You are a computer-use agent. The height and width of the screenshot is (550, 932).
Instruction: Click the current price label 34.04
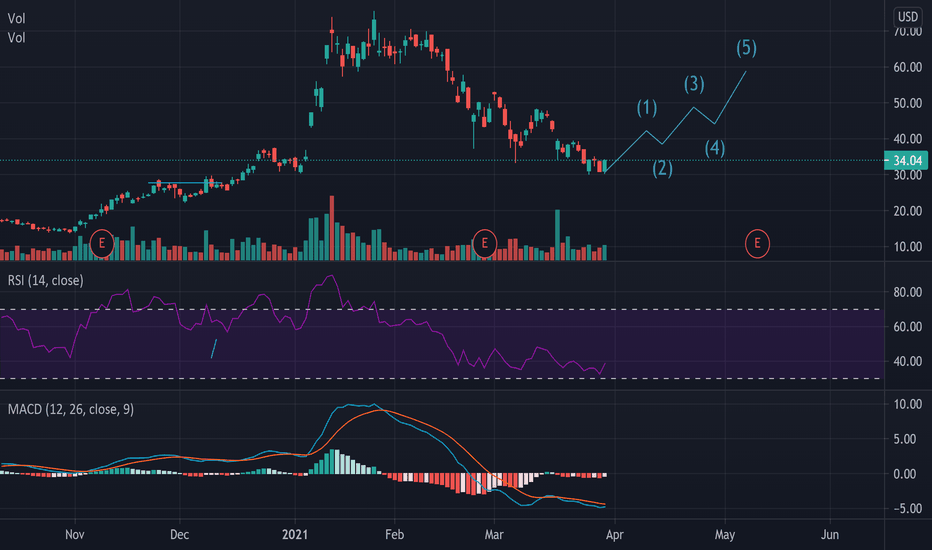tap(906, 161)
